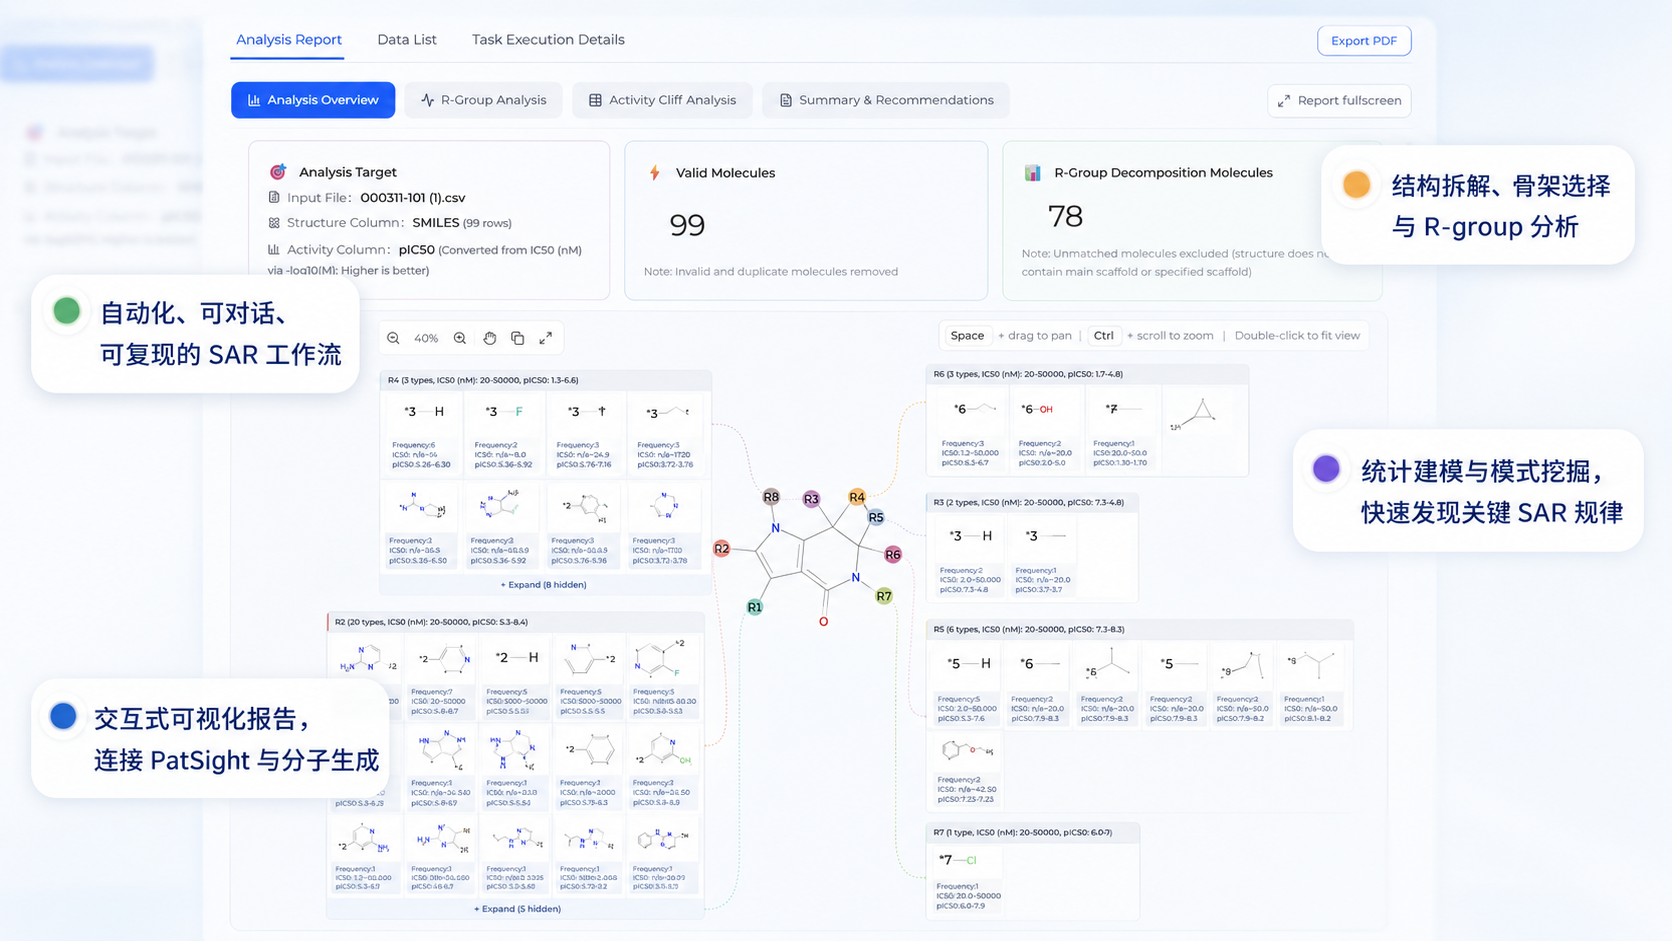Click the expand canvas fullscreen icon
The height and width of the screenshot is (941, 1672).
pos(546,338)
